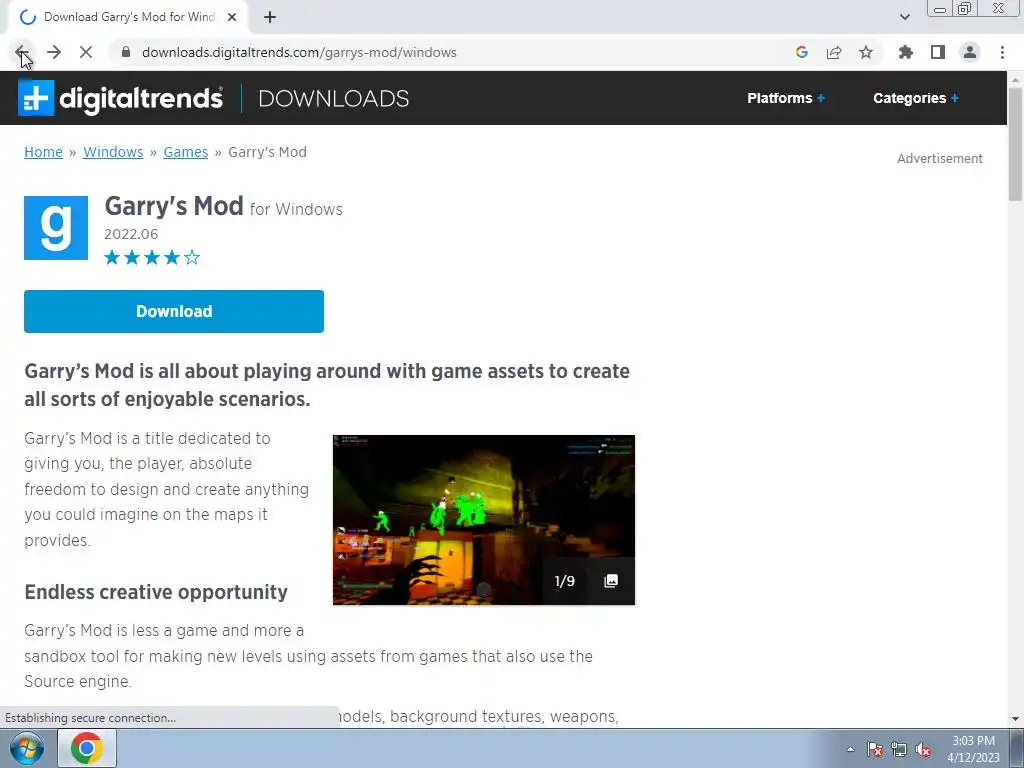
Task: Open the Garry's Mod screenshot thumbnail
Action: point(484,520)
